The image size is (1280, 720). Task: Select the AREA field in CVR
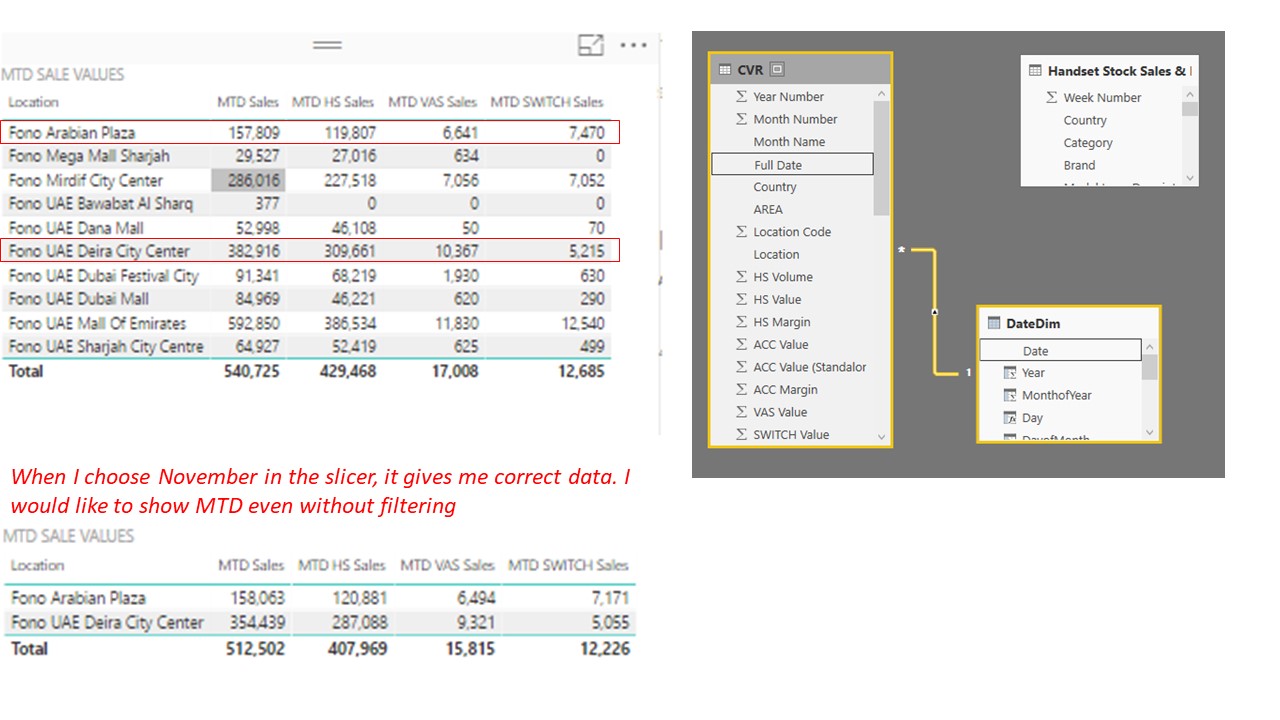(x=768, y=209)
